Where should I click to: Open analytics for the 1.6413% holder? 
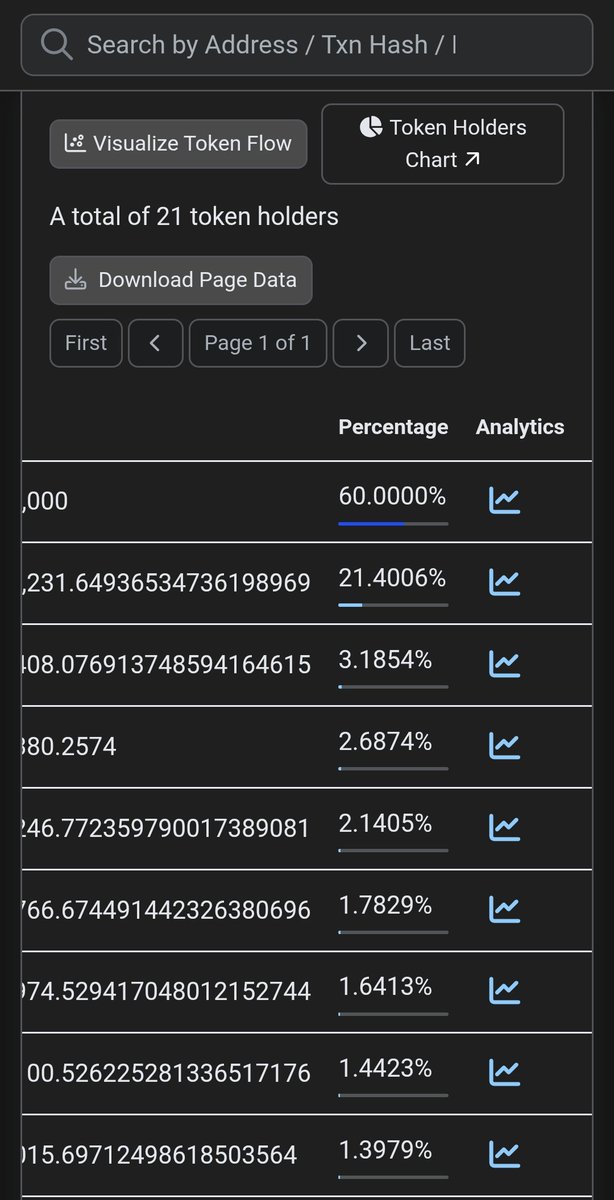click(x=504, y=990)
